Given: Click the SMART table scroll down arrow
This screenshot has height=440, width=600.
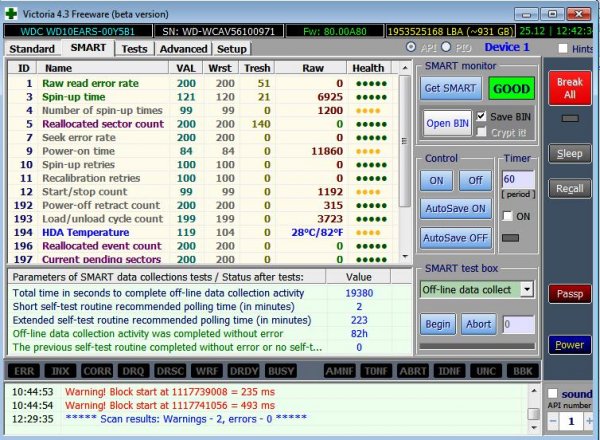Looking at the screenshot, I should coord(405,256).
